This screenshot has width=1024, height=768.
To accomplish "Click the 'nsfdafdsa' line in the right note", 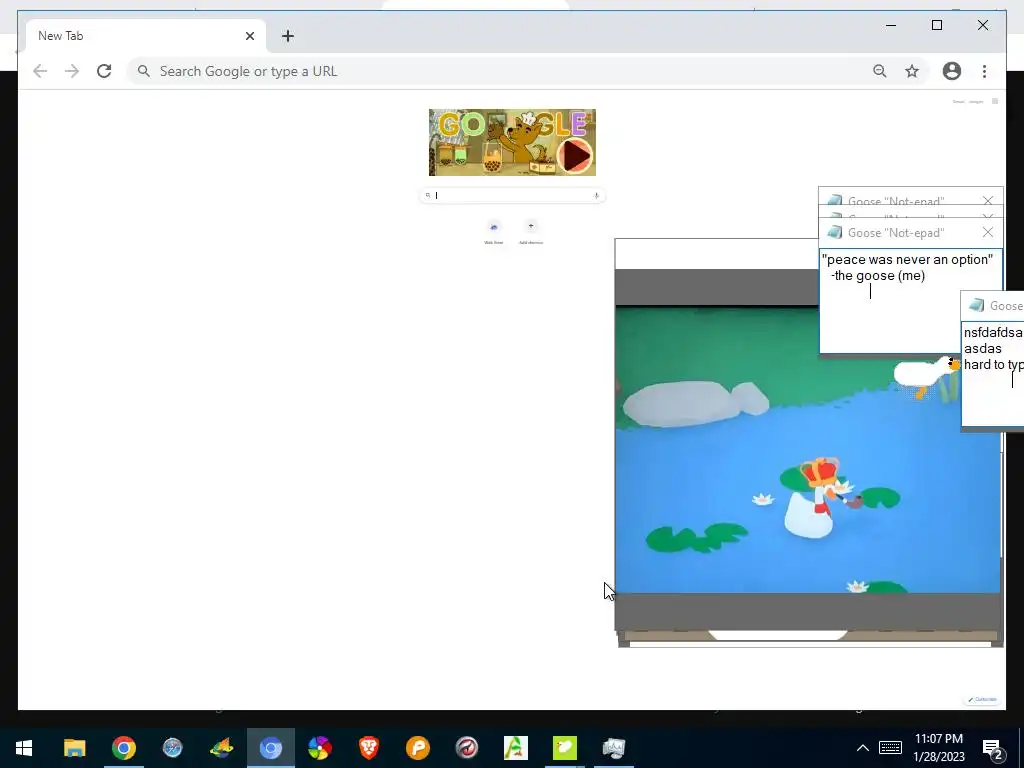I will pos(993,332).
